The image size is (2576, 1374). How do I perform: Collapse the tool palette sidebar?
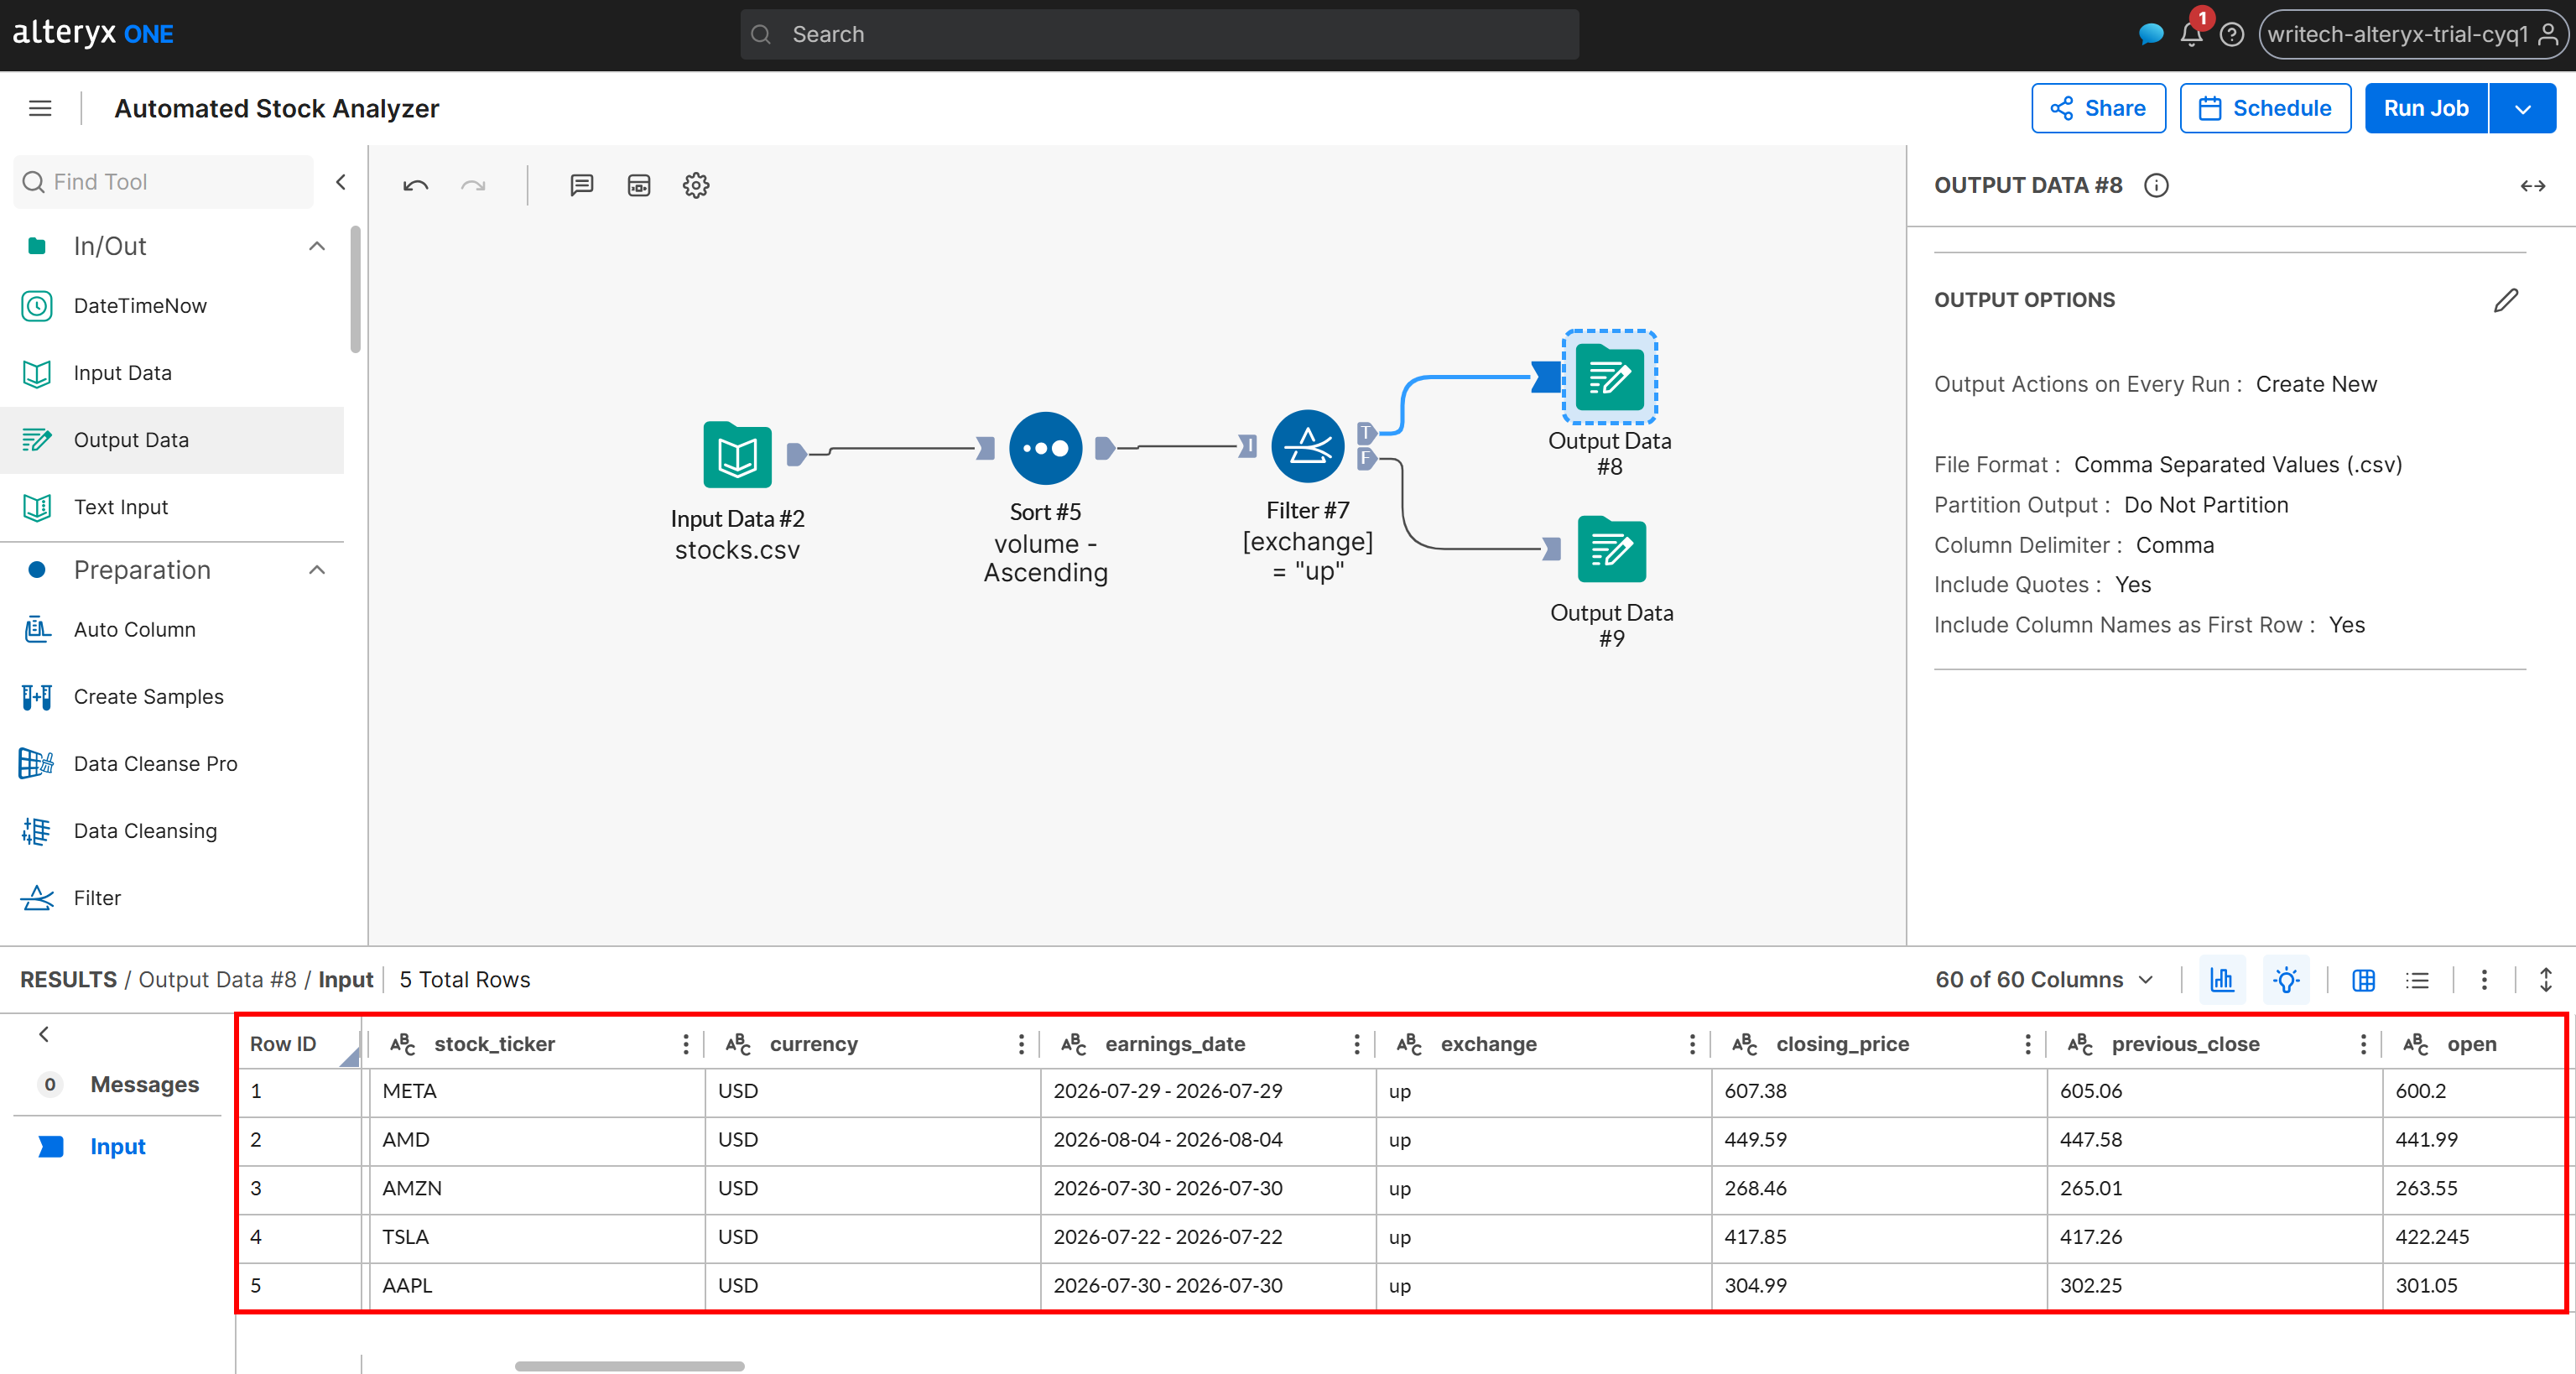341,182
